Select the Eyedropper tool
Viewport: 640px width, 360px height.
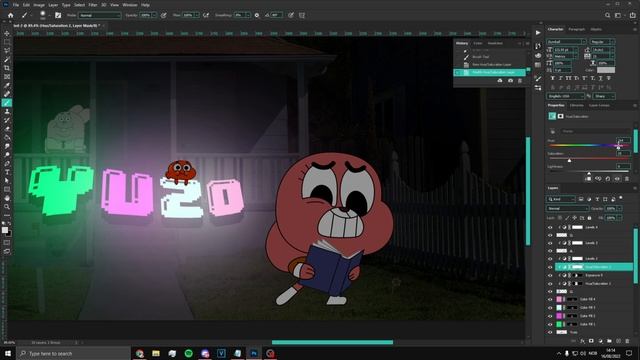click(x=7, y=85)
